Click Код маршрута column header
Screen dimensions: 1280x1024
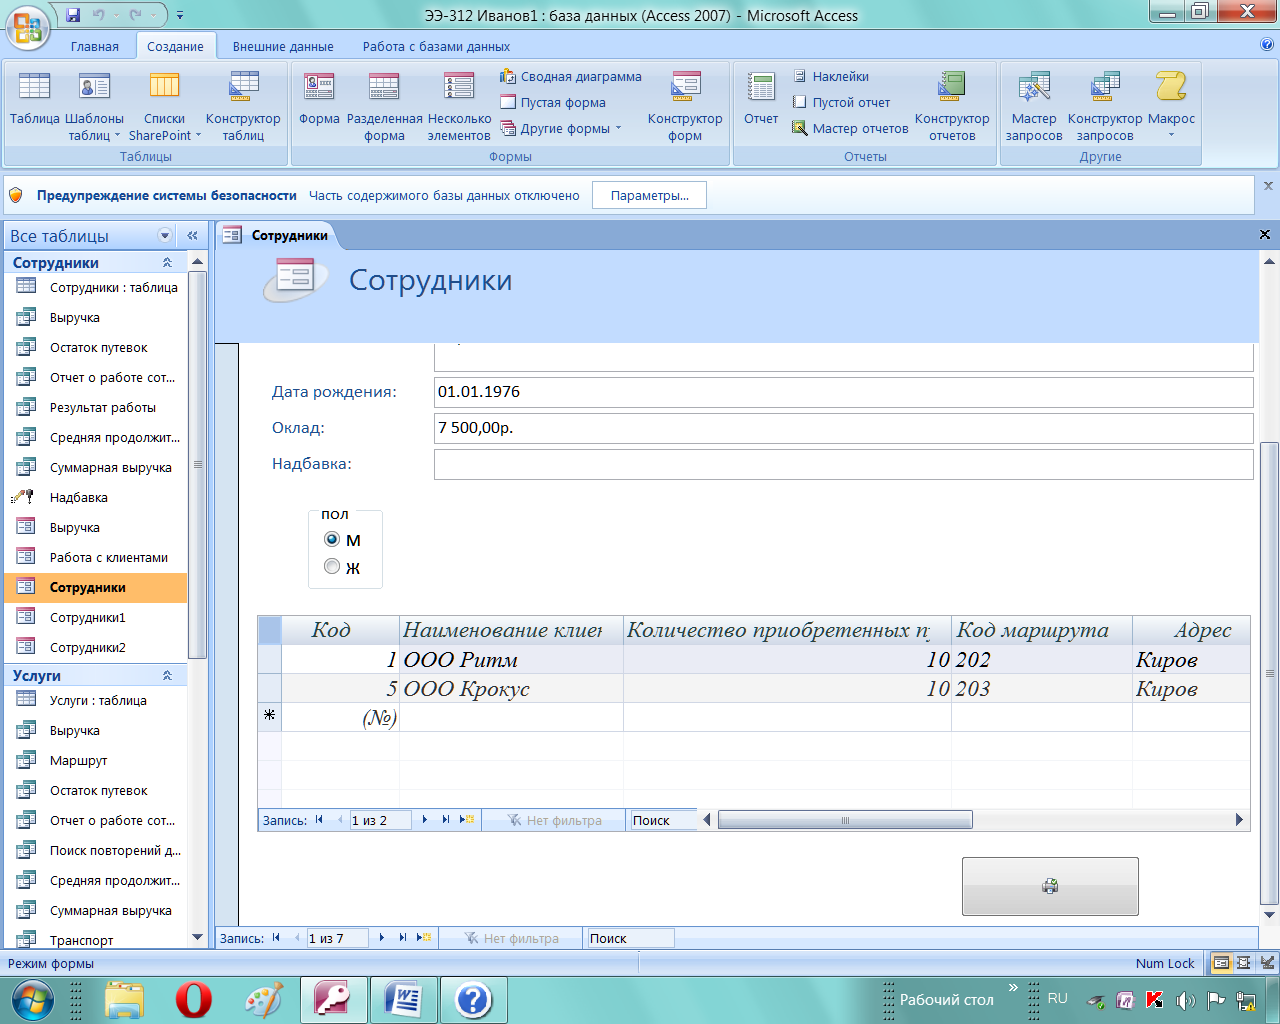click(x=1041, y=630)
